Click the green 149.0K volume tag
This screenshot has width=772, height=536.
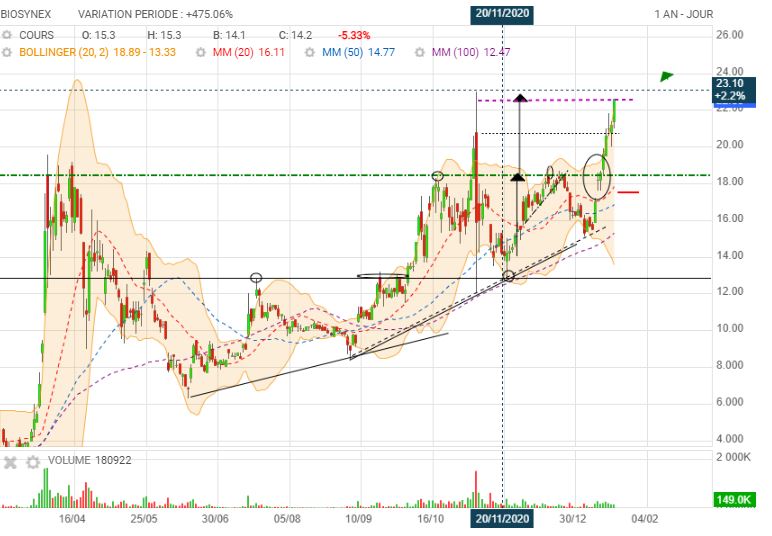[x=734, y=500]
